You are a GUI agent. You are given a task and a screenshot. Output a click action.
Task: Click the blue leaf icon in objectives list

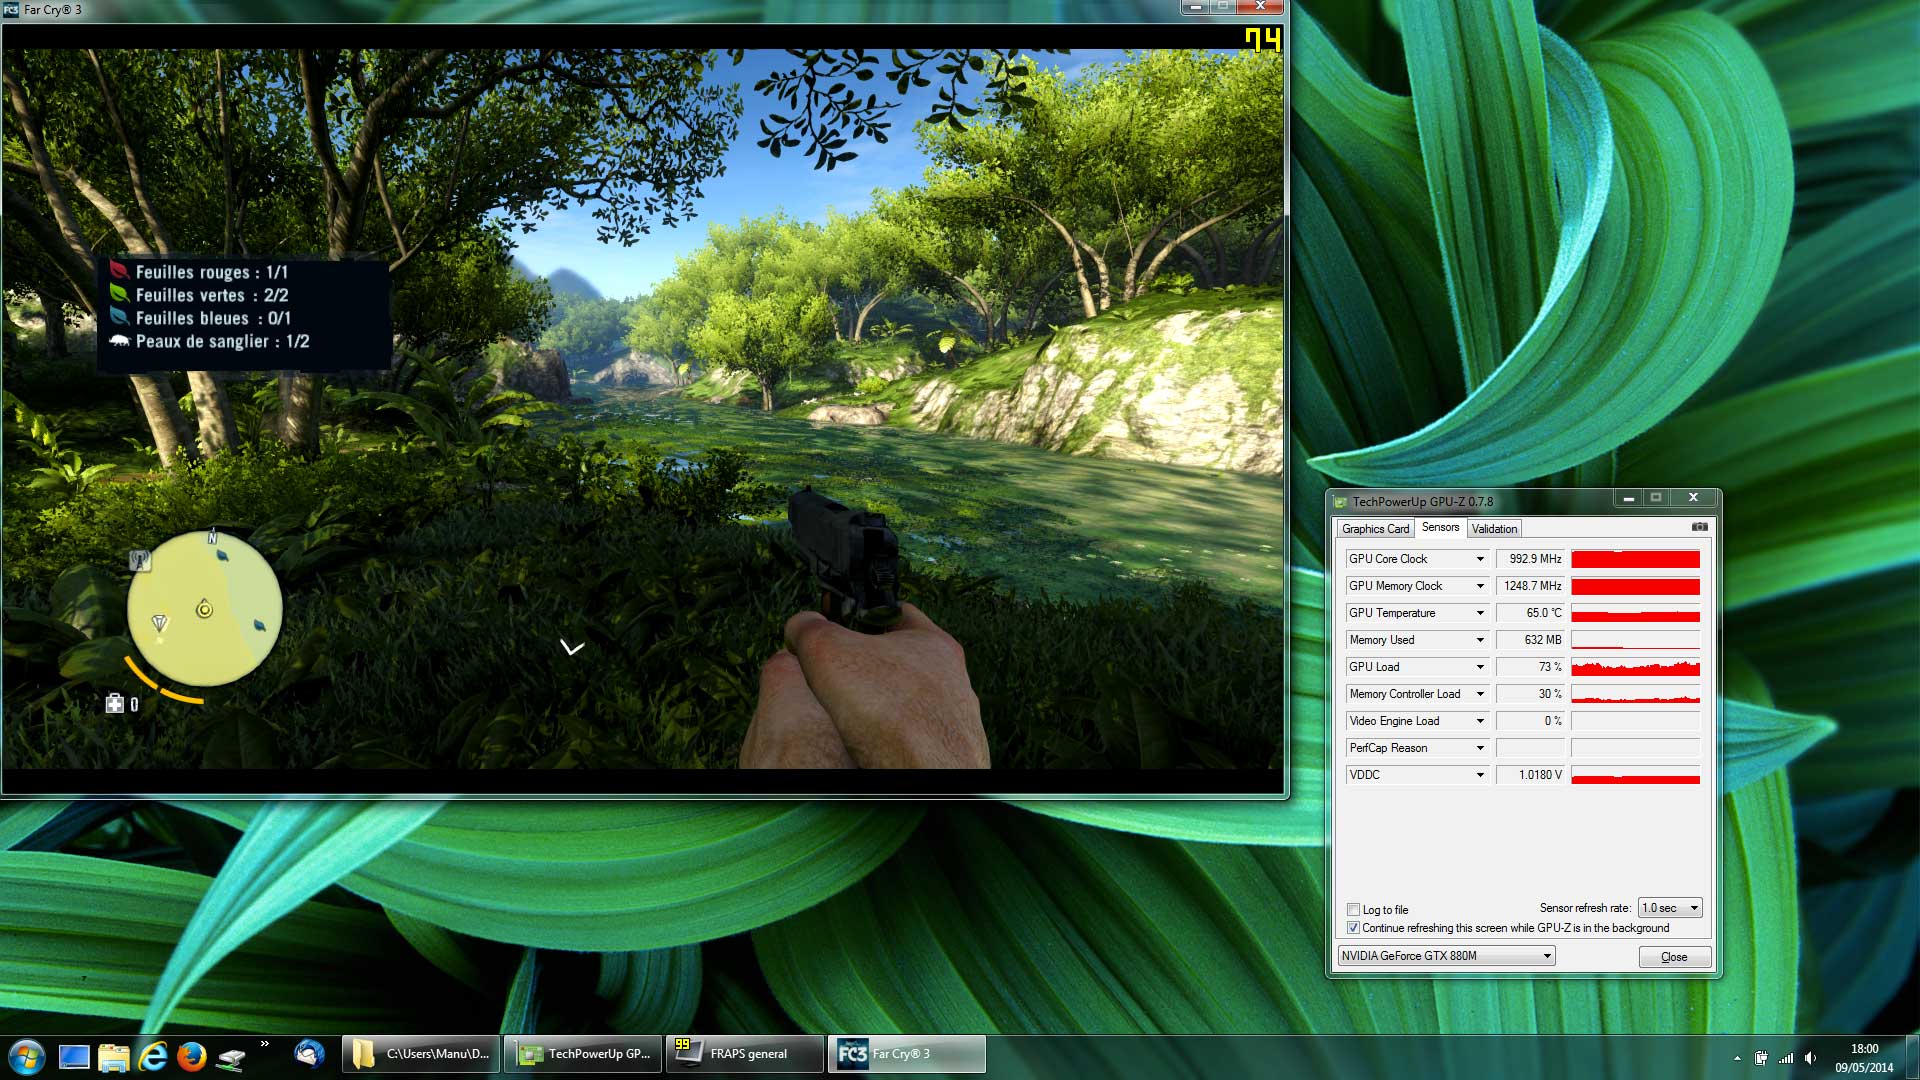pyautogui.click(x=119, y=317)
